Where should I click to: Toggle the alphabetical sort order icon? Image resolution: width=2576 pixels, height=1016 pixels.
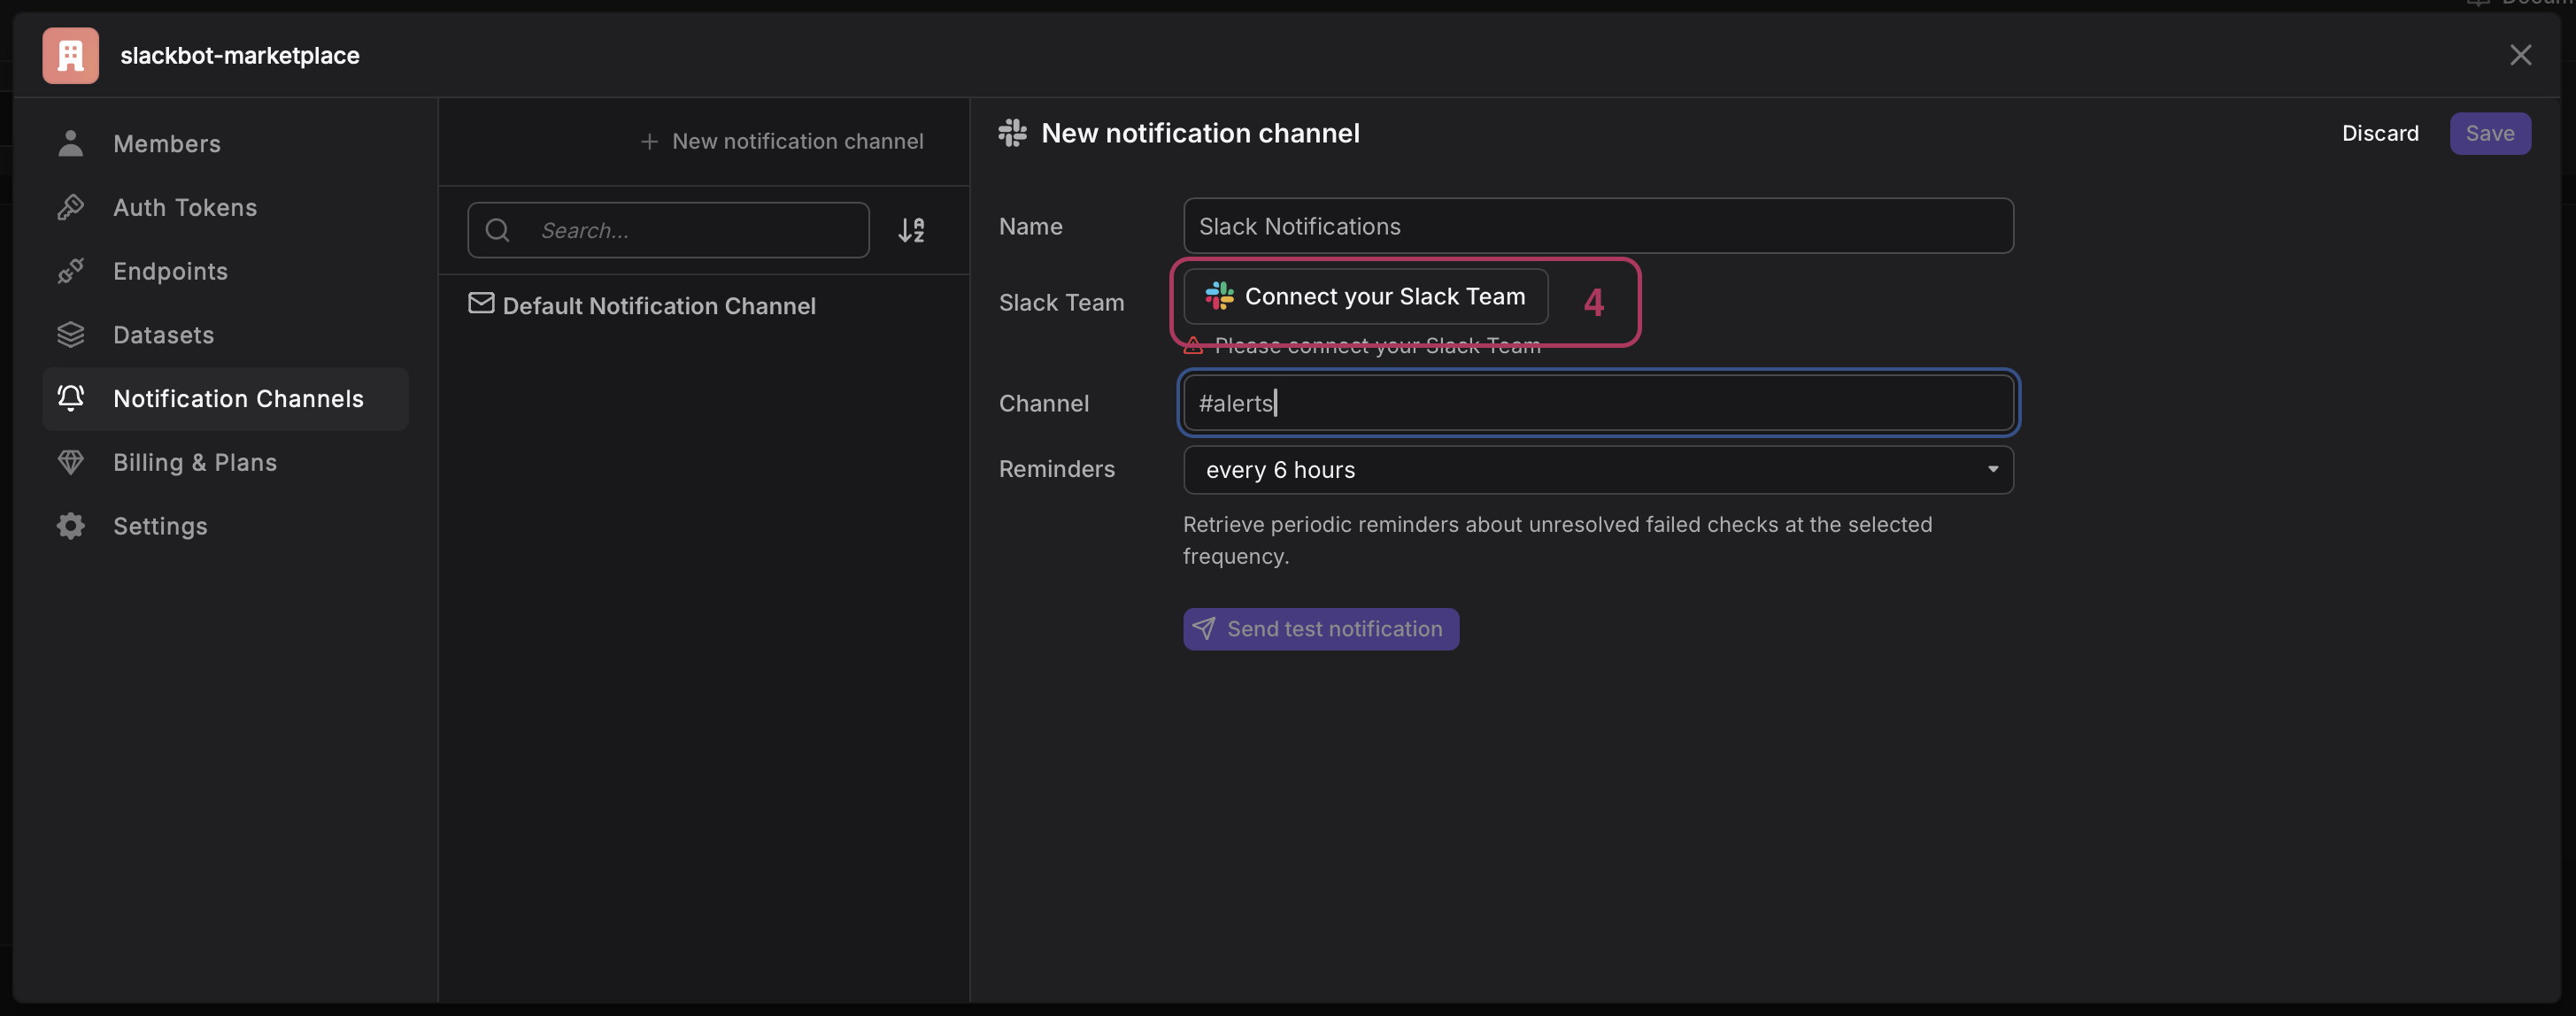[911, 230]
